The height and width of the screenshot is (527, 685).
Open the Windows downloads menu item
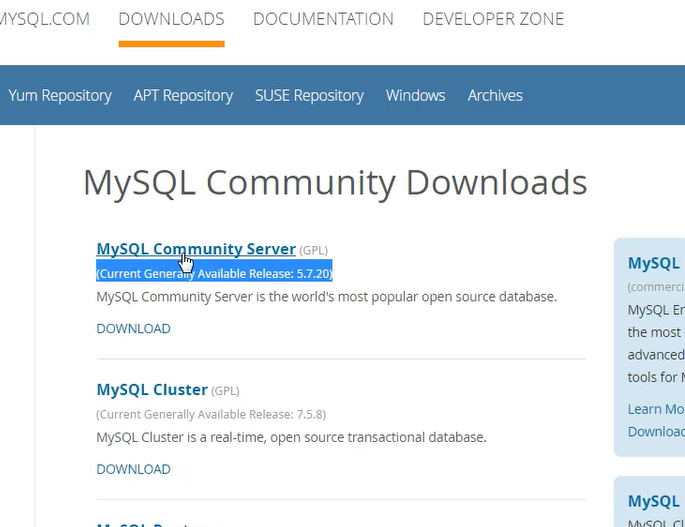click(415, 95)
